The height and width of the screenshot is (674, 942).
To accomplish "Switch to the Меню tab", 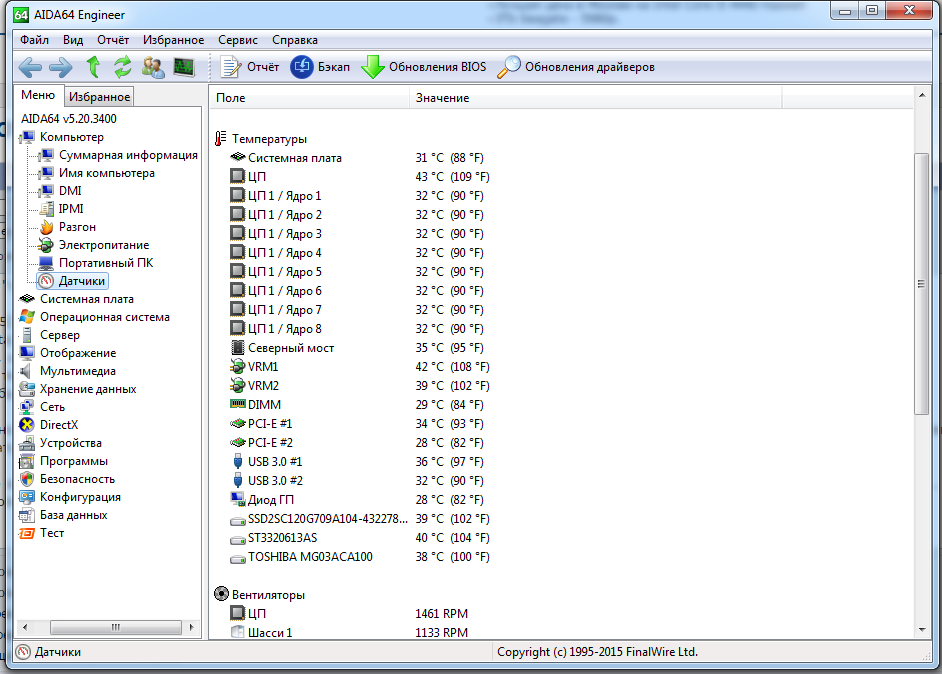I will coord(38,96).
